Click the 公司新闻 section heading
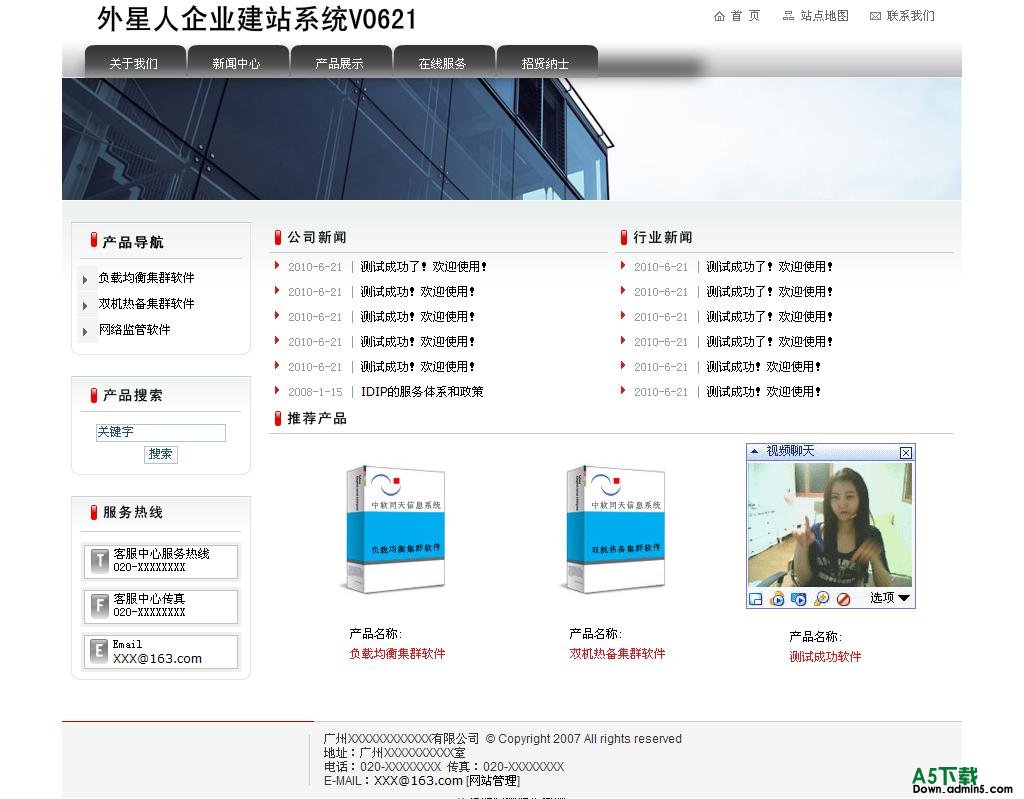Viewport: 1024px width, 799px height. tap(317, 237)
